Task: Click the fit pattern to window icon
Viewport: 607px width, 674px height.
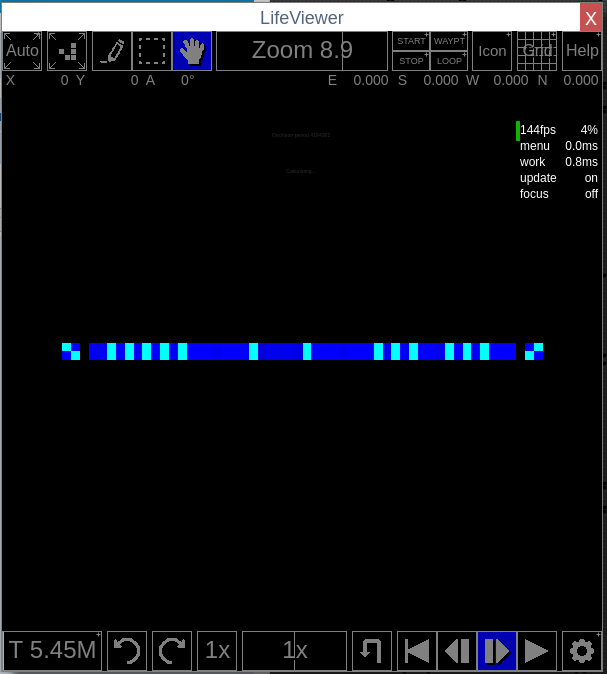Action: [67, 51]
